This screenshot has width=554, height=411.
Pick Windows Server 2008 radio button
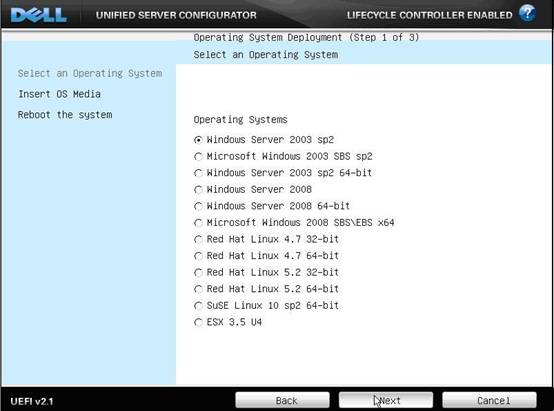coord(198,190)
